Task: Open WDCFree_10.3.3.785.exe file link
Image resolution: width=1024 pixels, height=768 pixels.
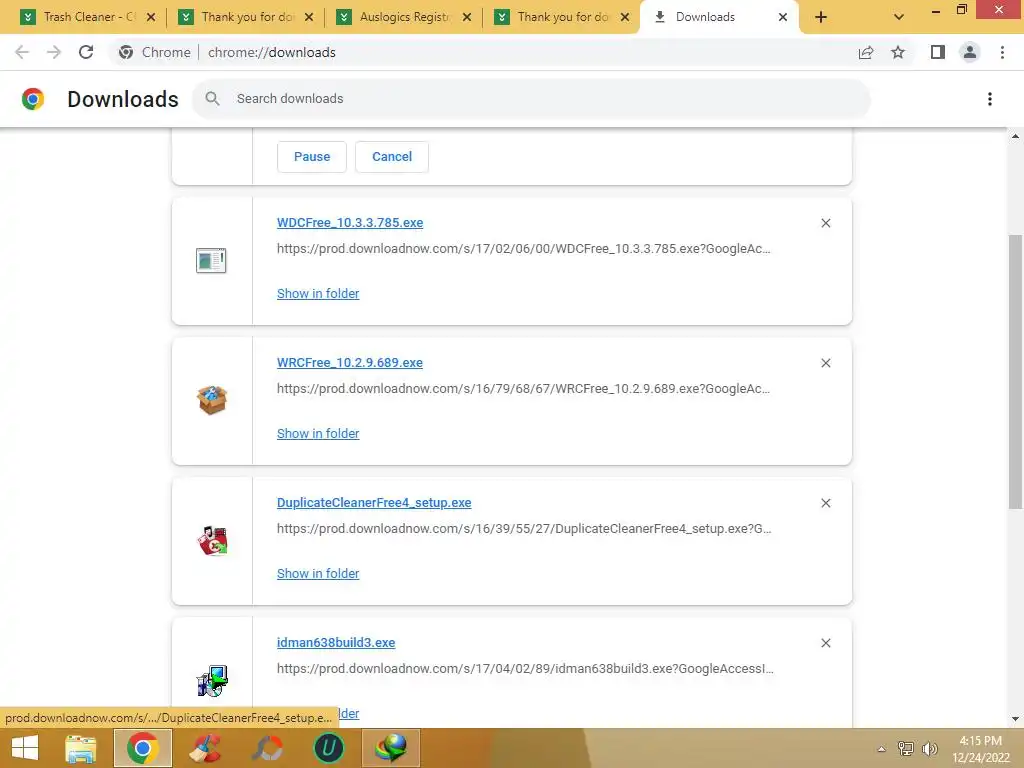Action: point(350,223)
